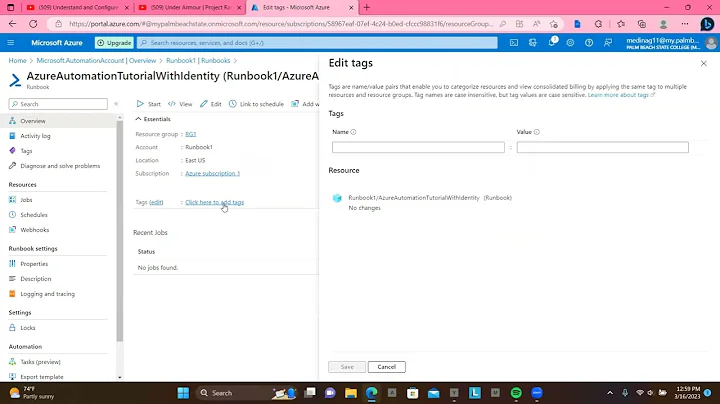Click 'Click here to add tags' link
Screen dimensions: 720x404
coord(214,202)
